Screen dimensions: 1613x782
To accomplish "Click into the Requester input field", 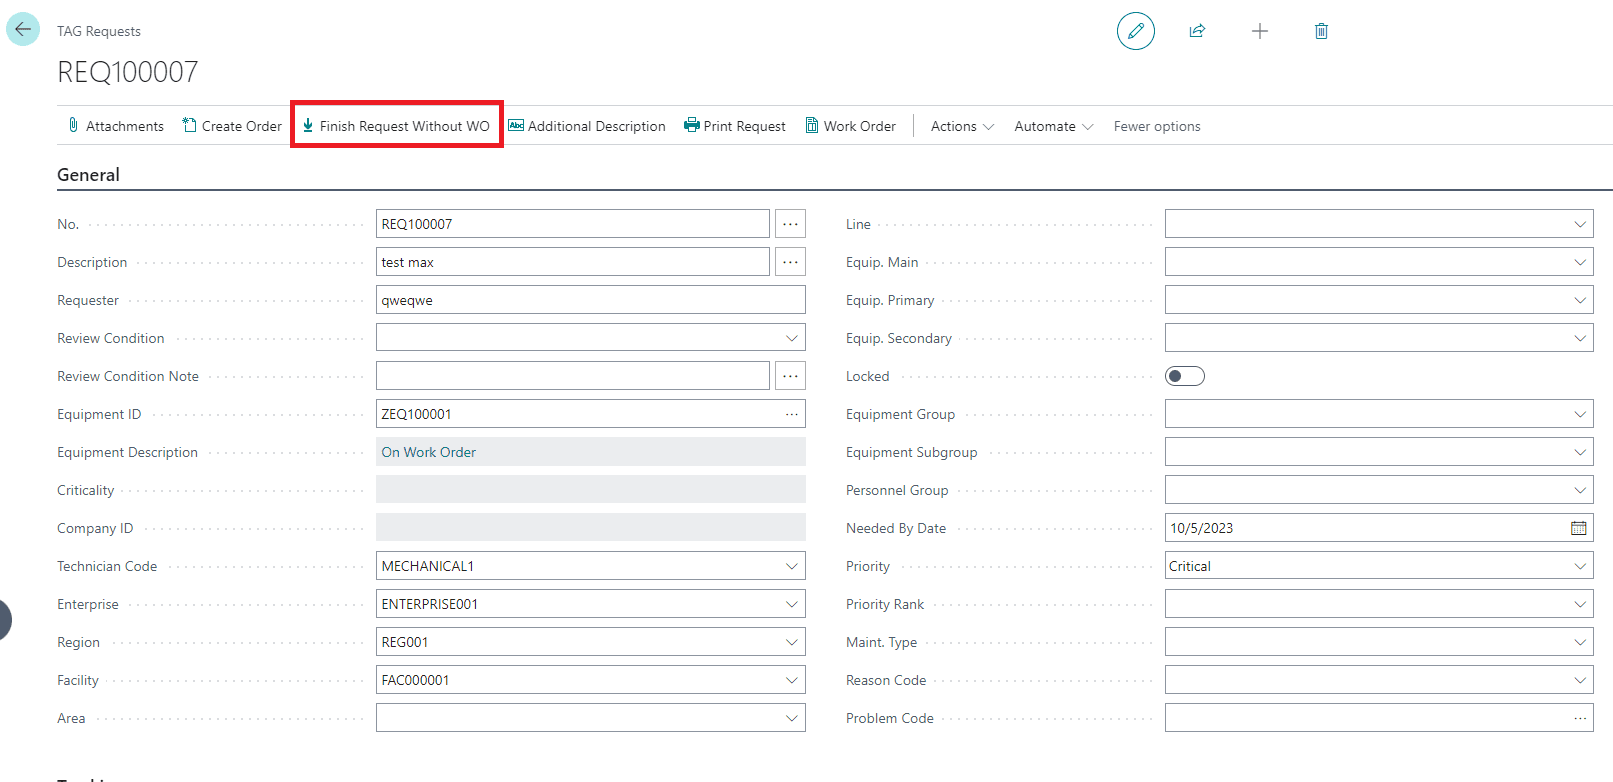I will point(590,300).
